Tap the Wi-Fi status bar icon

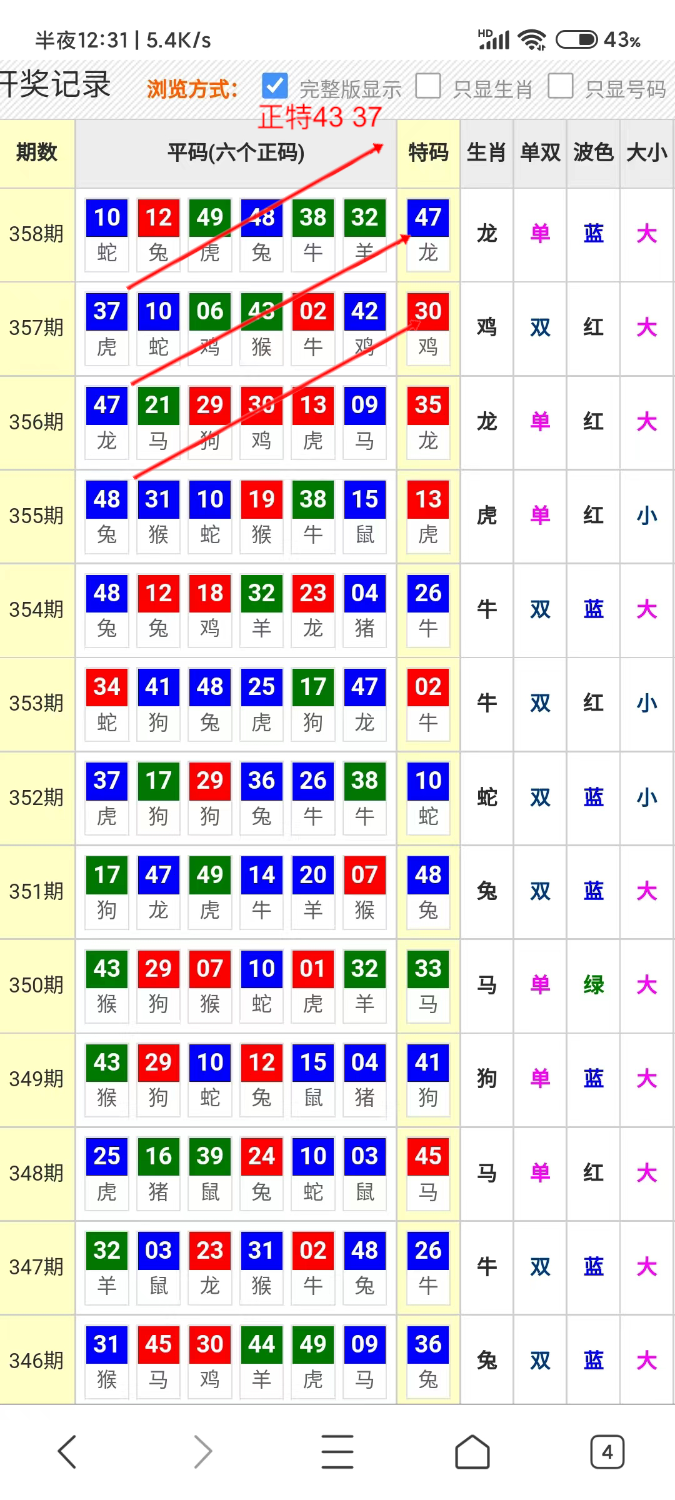[x=532, y=40]
